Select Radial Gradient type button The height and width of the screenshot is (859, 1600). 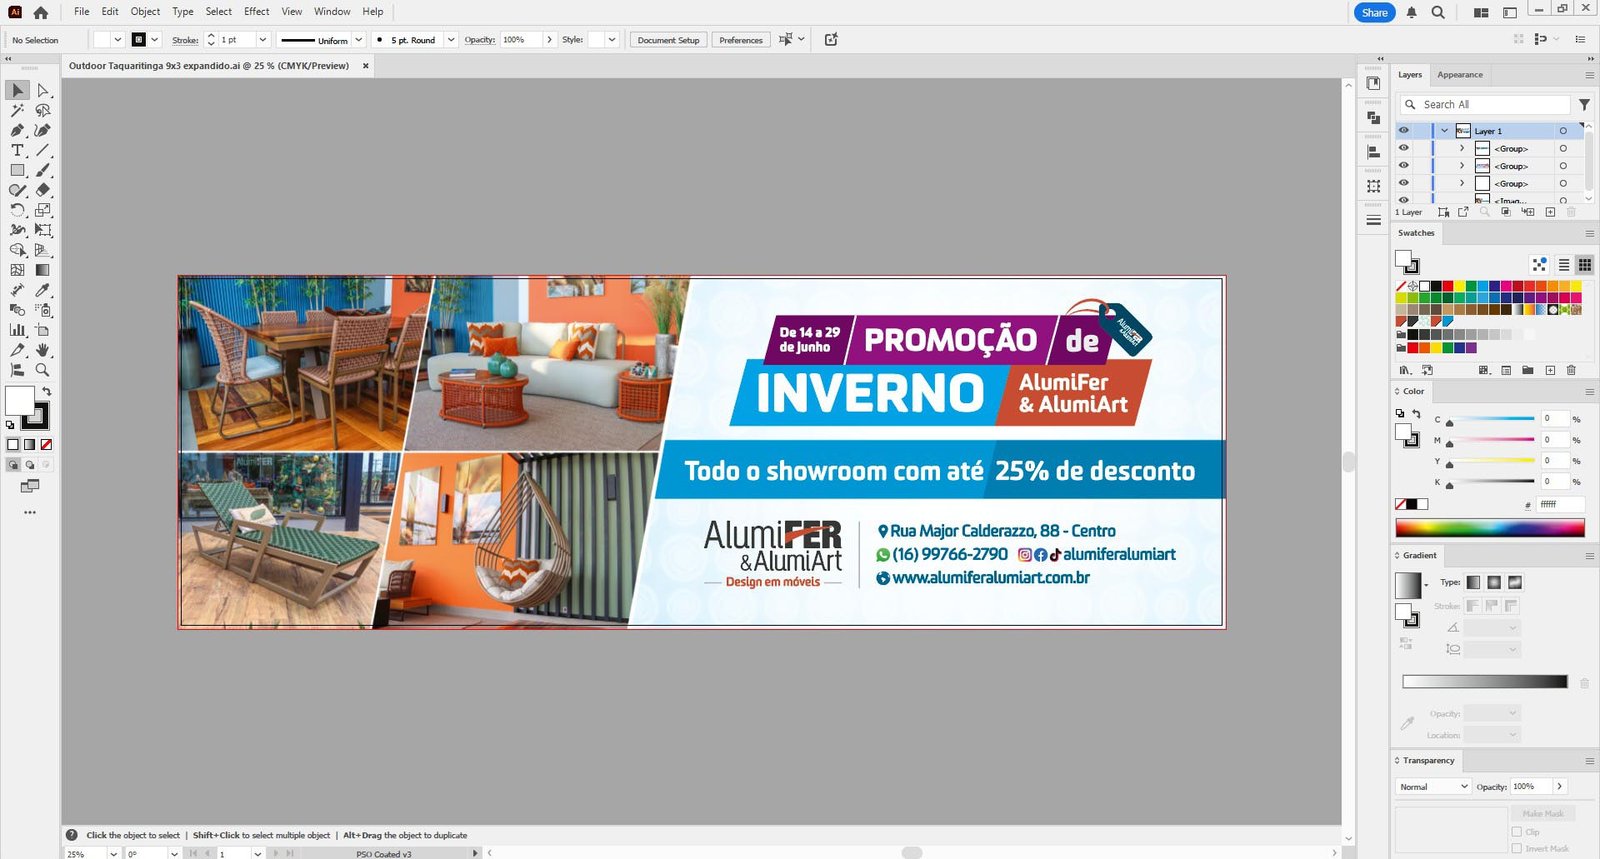[1494, 582]
